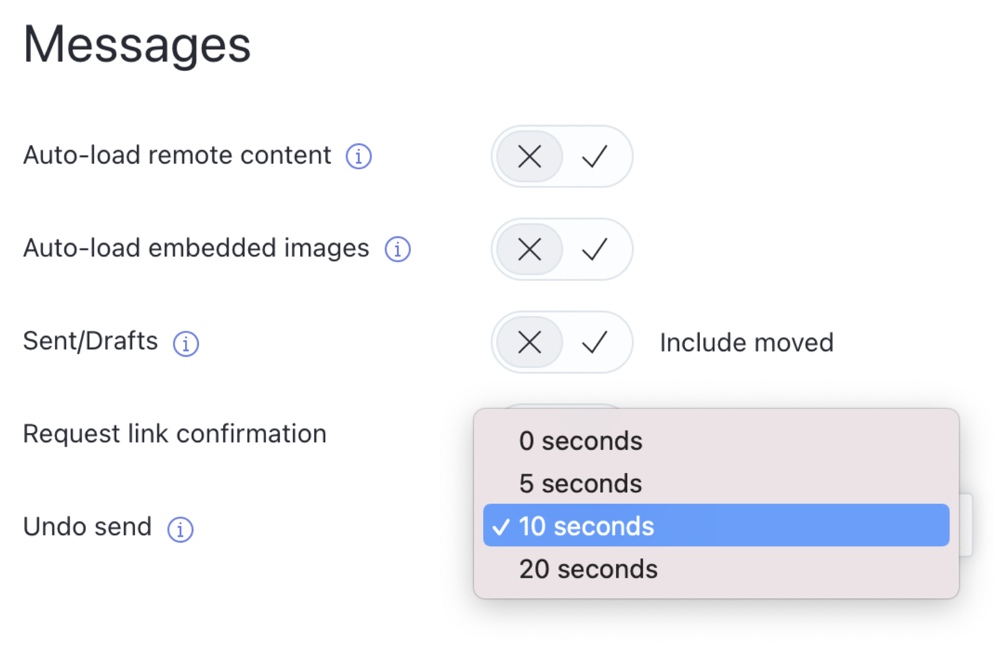
Task: Turn on Auto-load embedded images with checkmark
Action: [594, 249]
